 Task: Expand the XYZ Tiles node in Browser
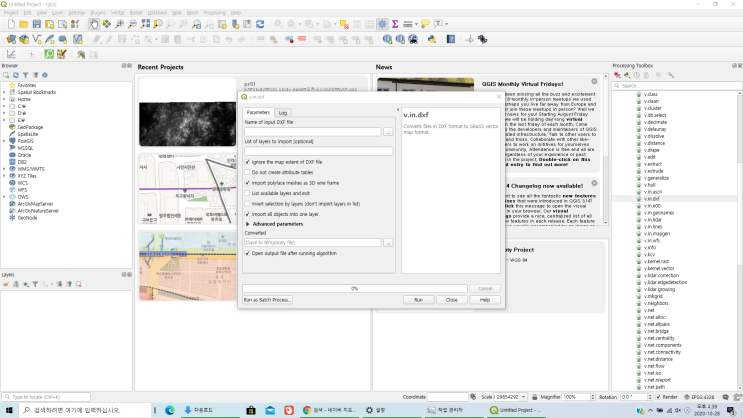pos(4,176)
